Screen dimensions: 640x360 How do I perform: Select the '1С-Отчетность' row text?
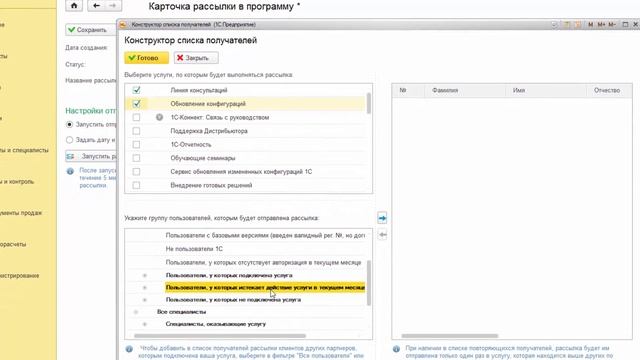191,144
